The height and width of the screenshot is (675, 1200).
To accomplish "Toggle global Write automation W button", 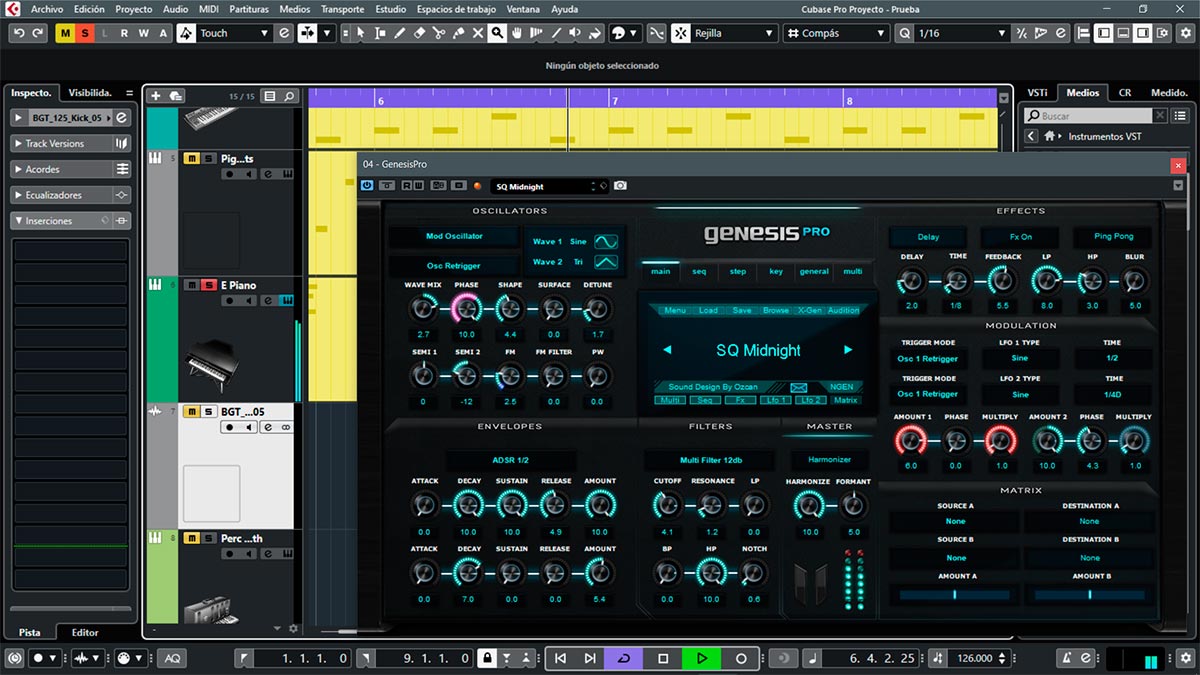I will [x=142, y=33].
